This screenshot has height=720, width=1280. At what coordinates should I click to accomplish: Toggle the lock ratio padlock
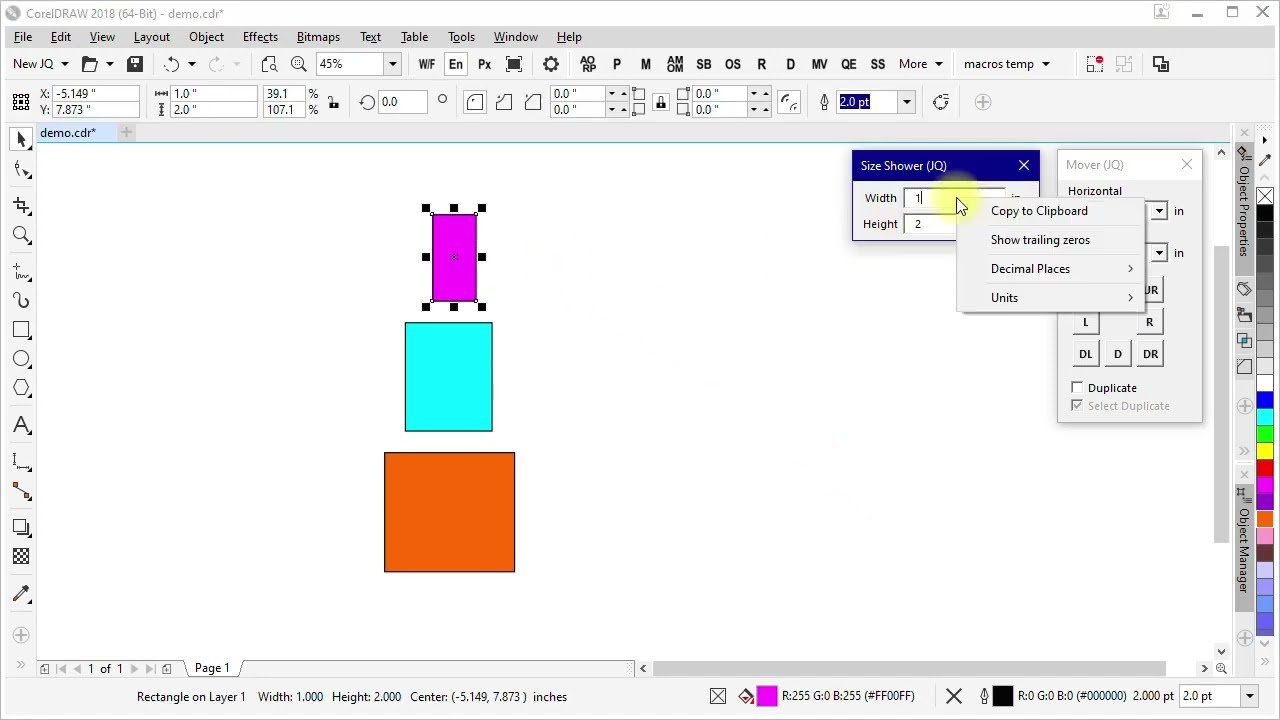tap(333, 102)
